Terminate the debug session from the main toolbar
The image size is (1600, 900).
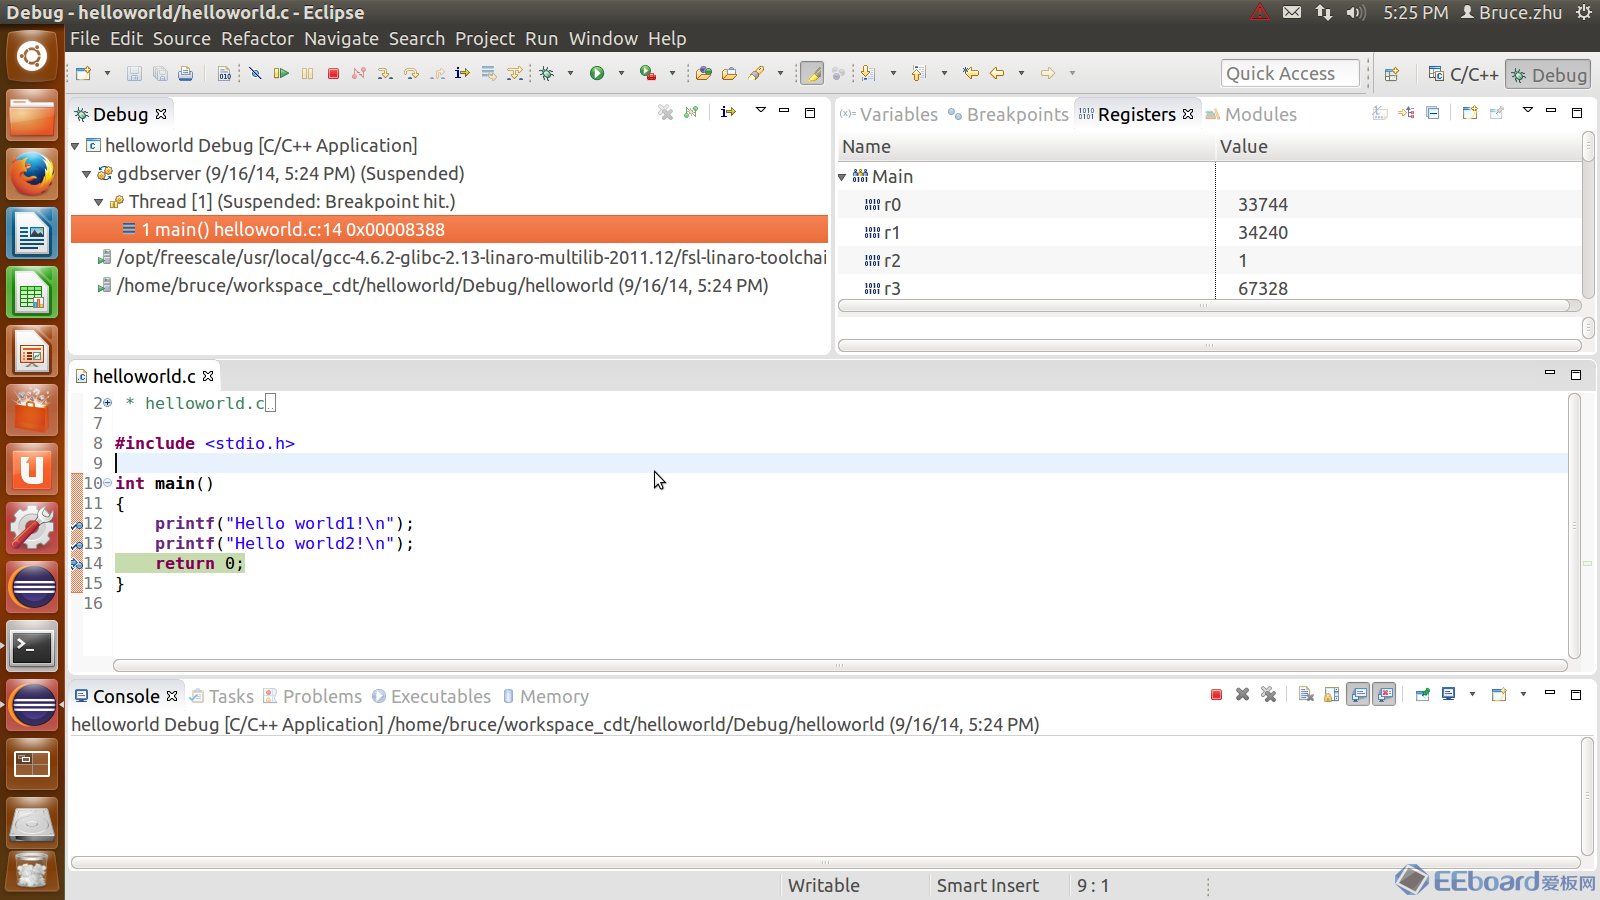point(333,73)
